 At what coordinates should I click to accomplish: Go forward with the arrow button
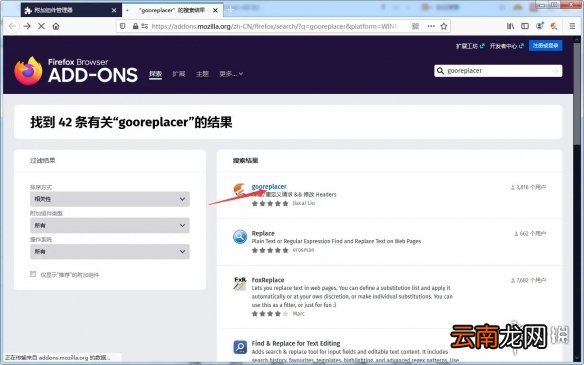point(27,26)
